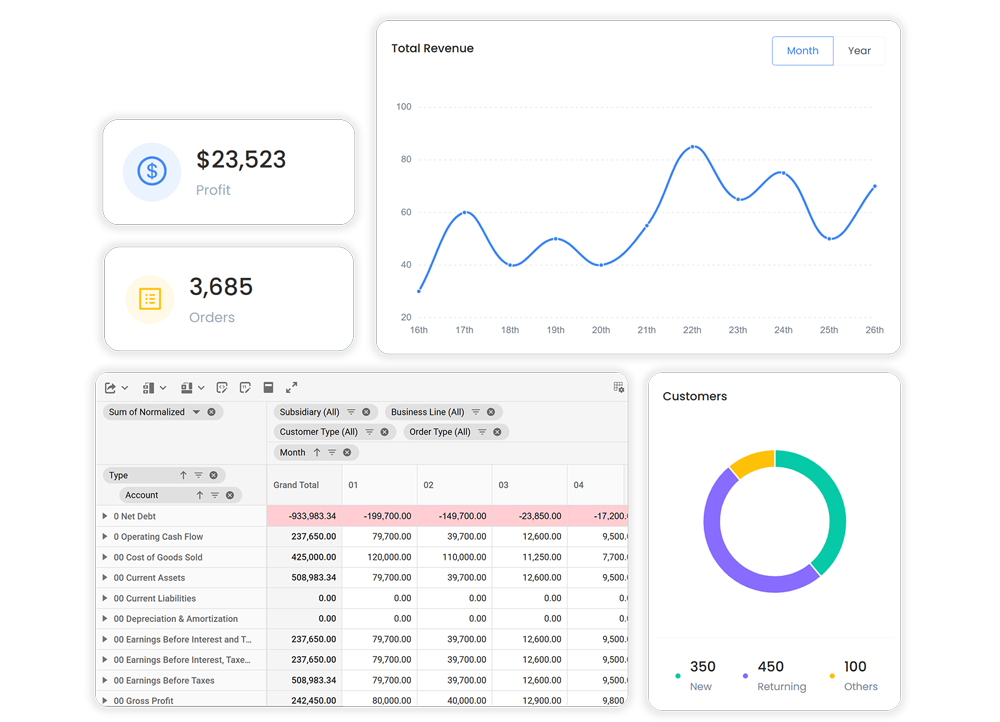This screenshot has height=722, width=1000.
Task: Switch the revenue chart to Month view
Action: pyautogui.click(x=802, y=51)
